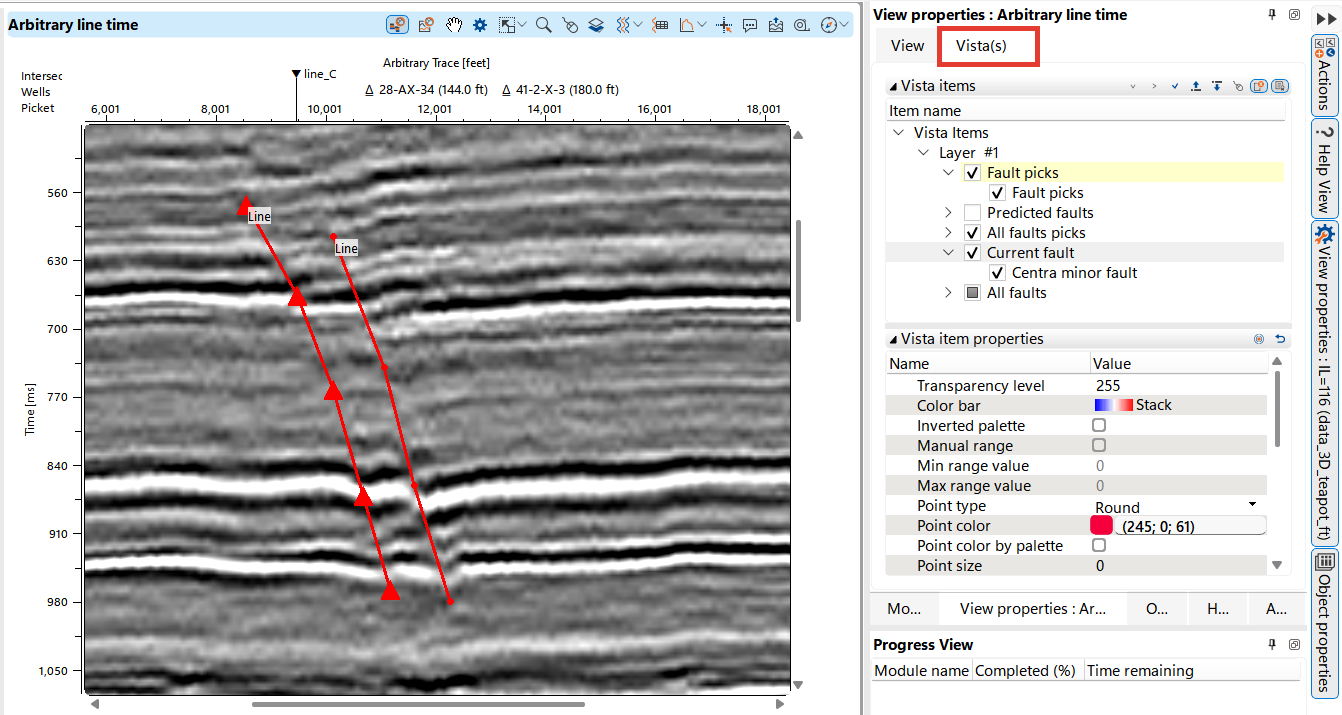This screenshot has width=1342, height=715.
Task: Open the annotation comment tool
Action: (750, 25)
